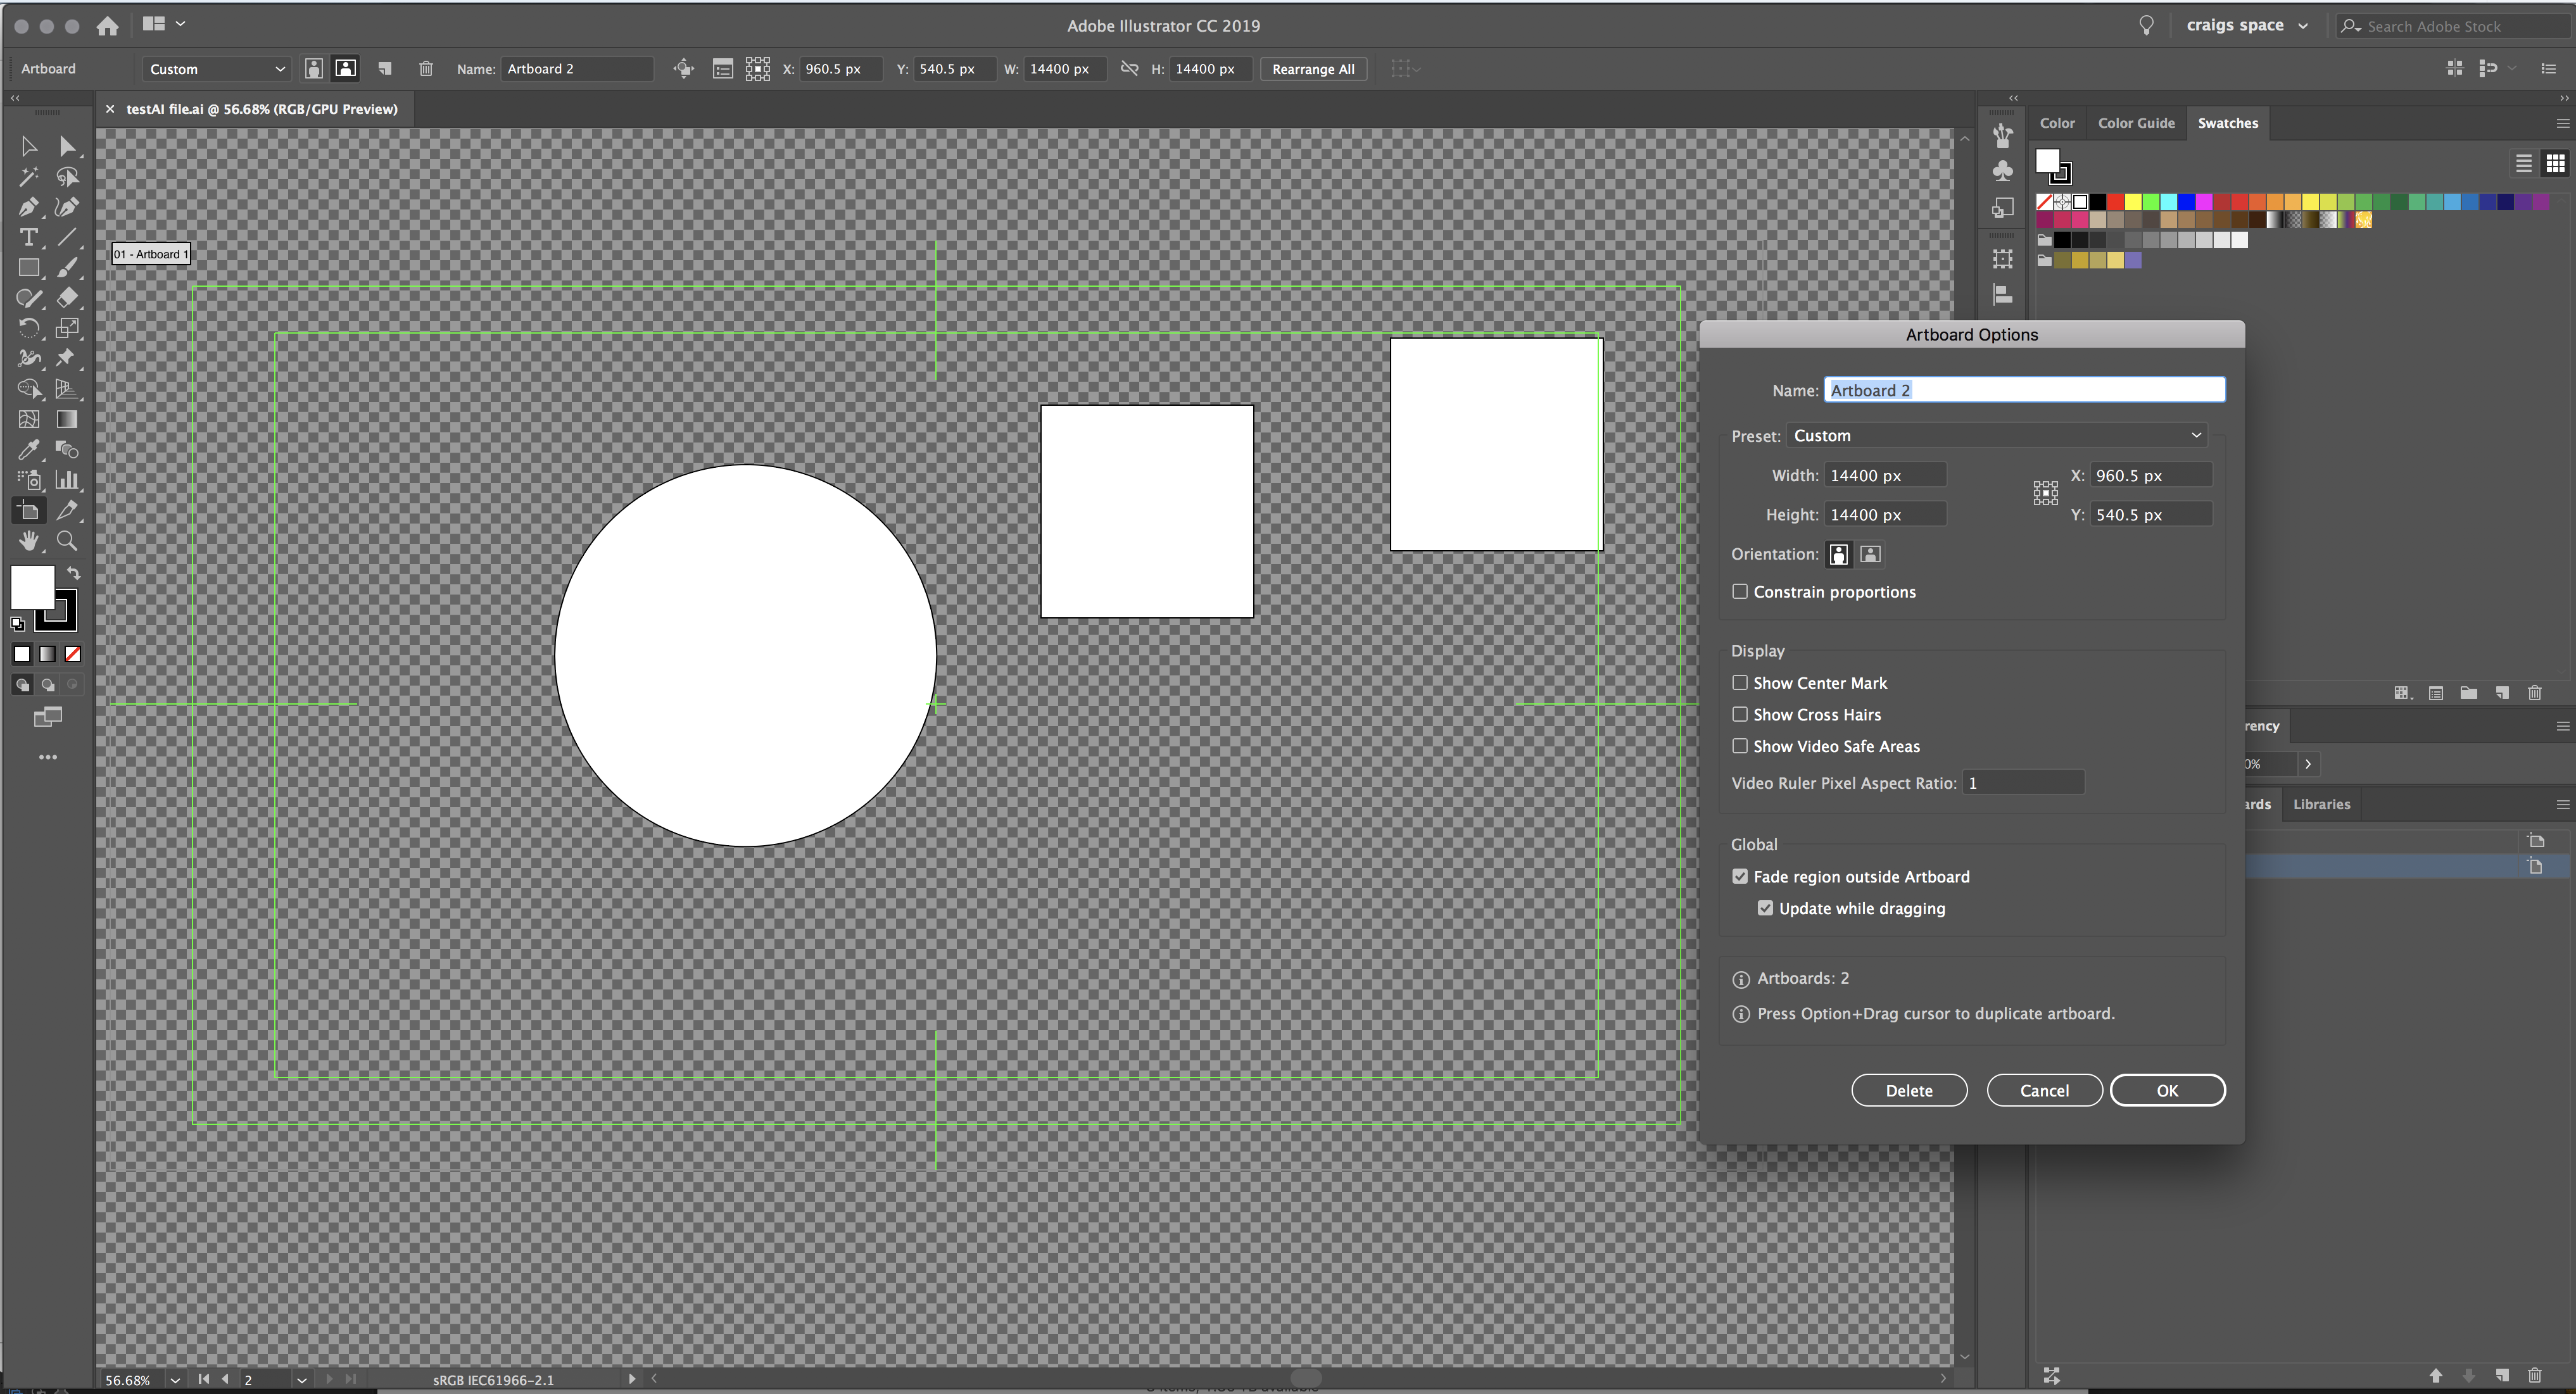Viewport: 2576px width, 1394px height.
Task: Expand the craigs space workspace menu
Action: point(2246,26)
